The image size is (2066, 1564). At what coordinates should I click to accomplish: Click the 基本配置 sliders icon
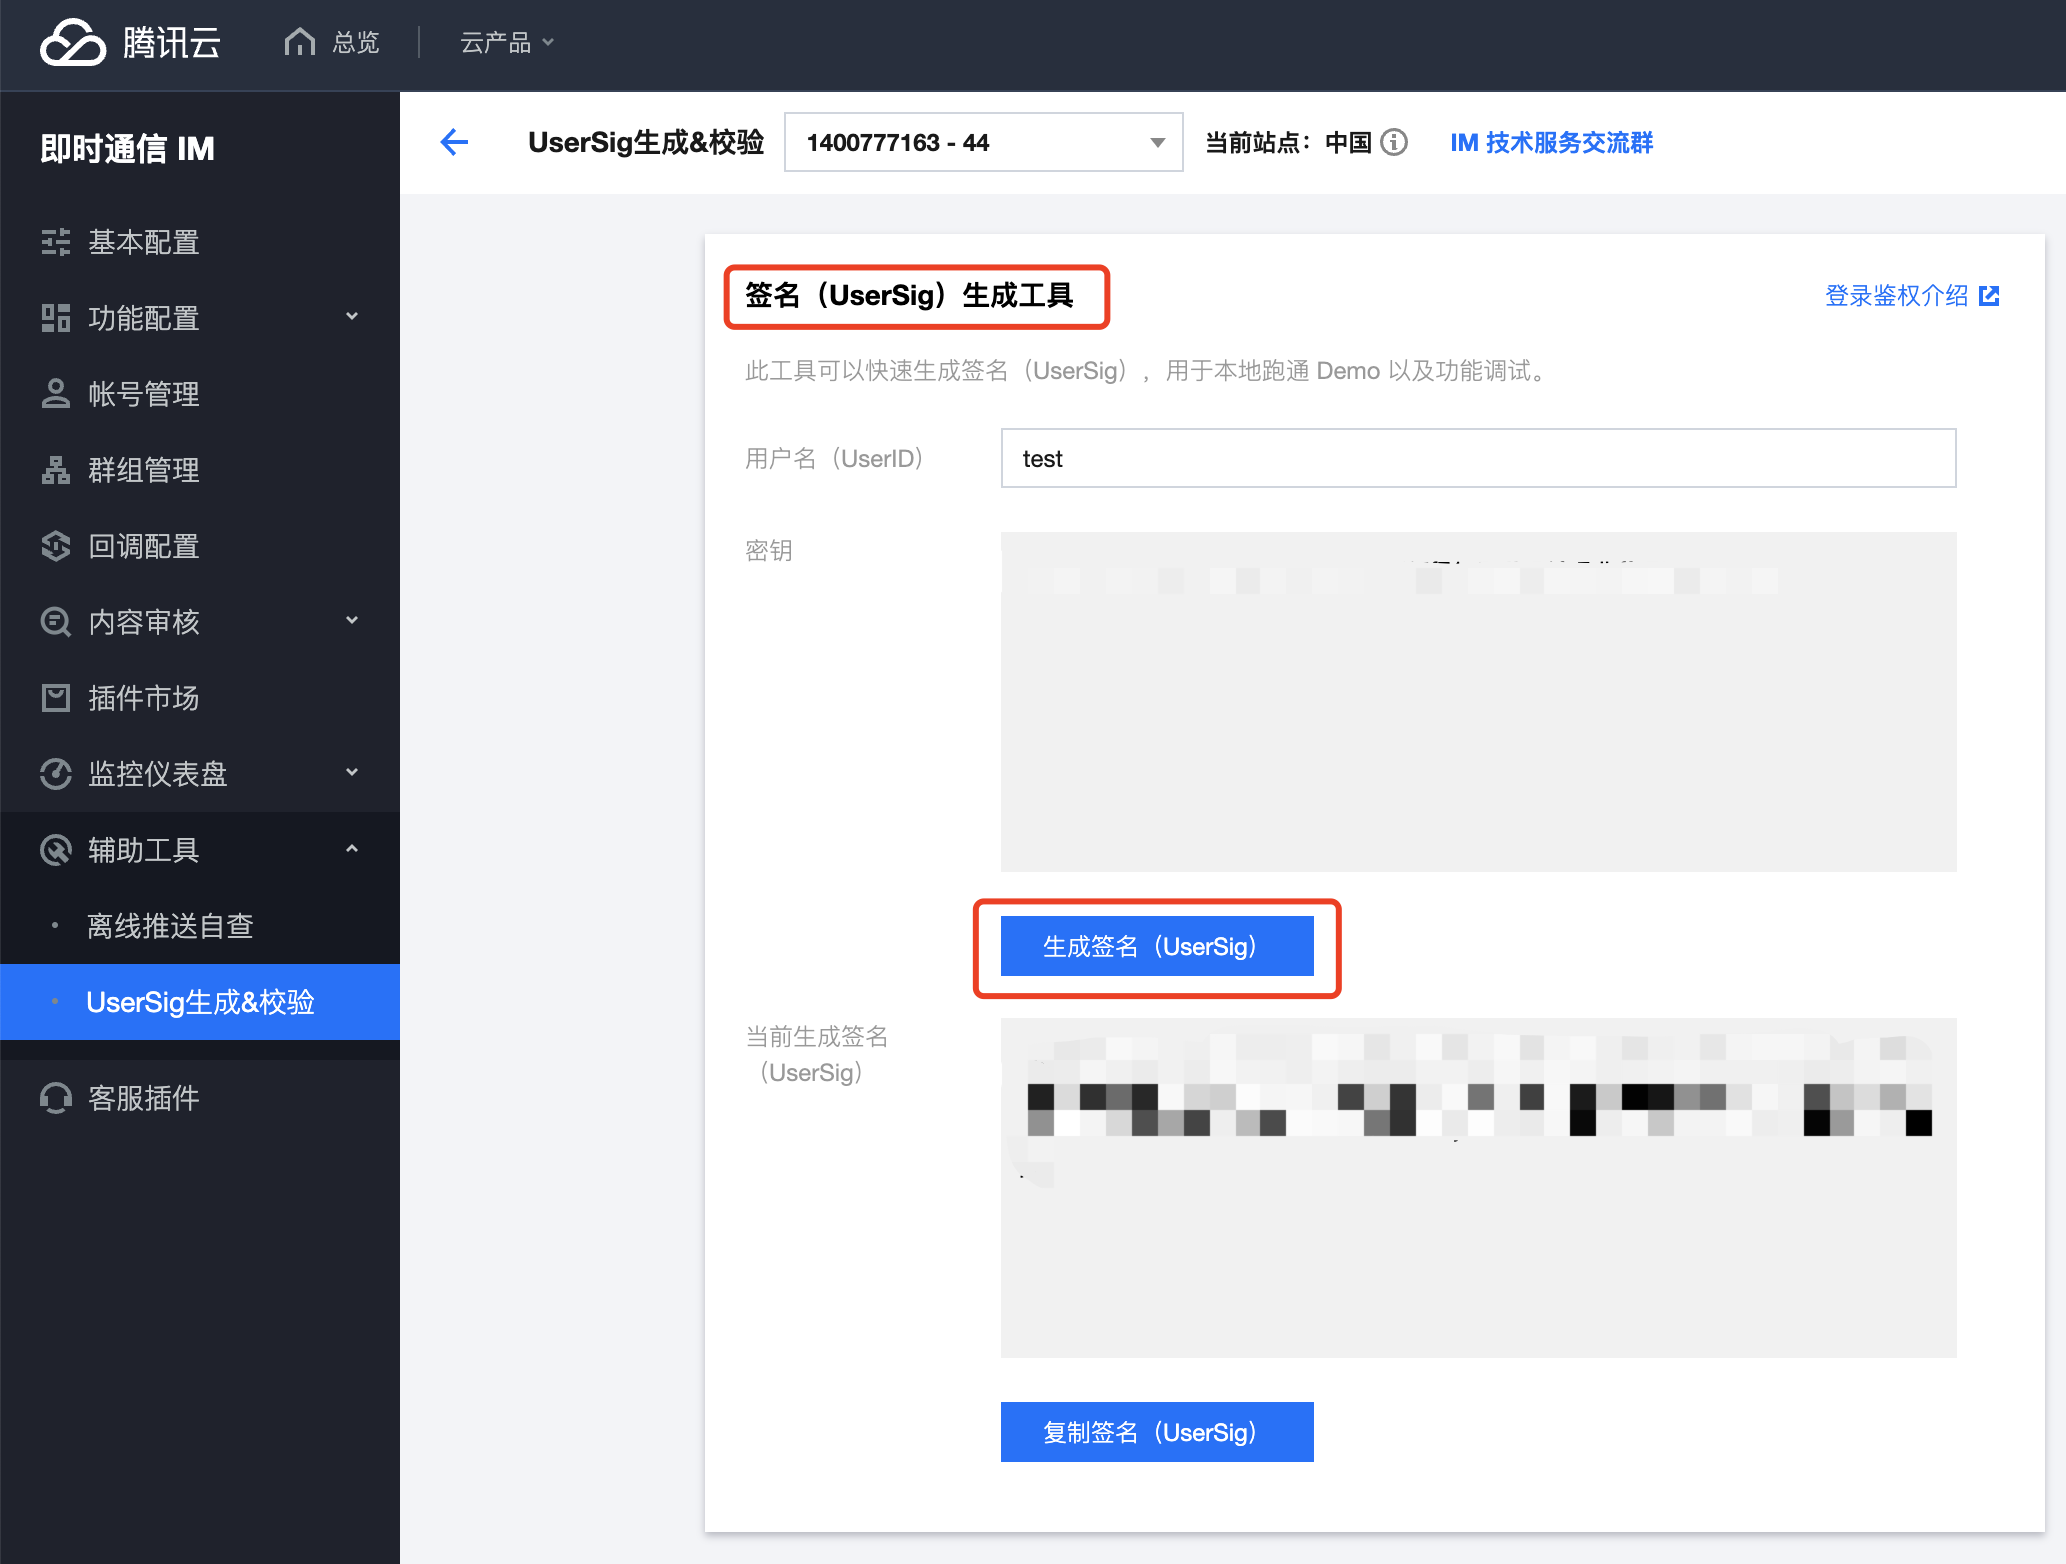[x=56, y=242]
